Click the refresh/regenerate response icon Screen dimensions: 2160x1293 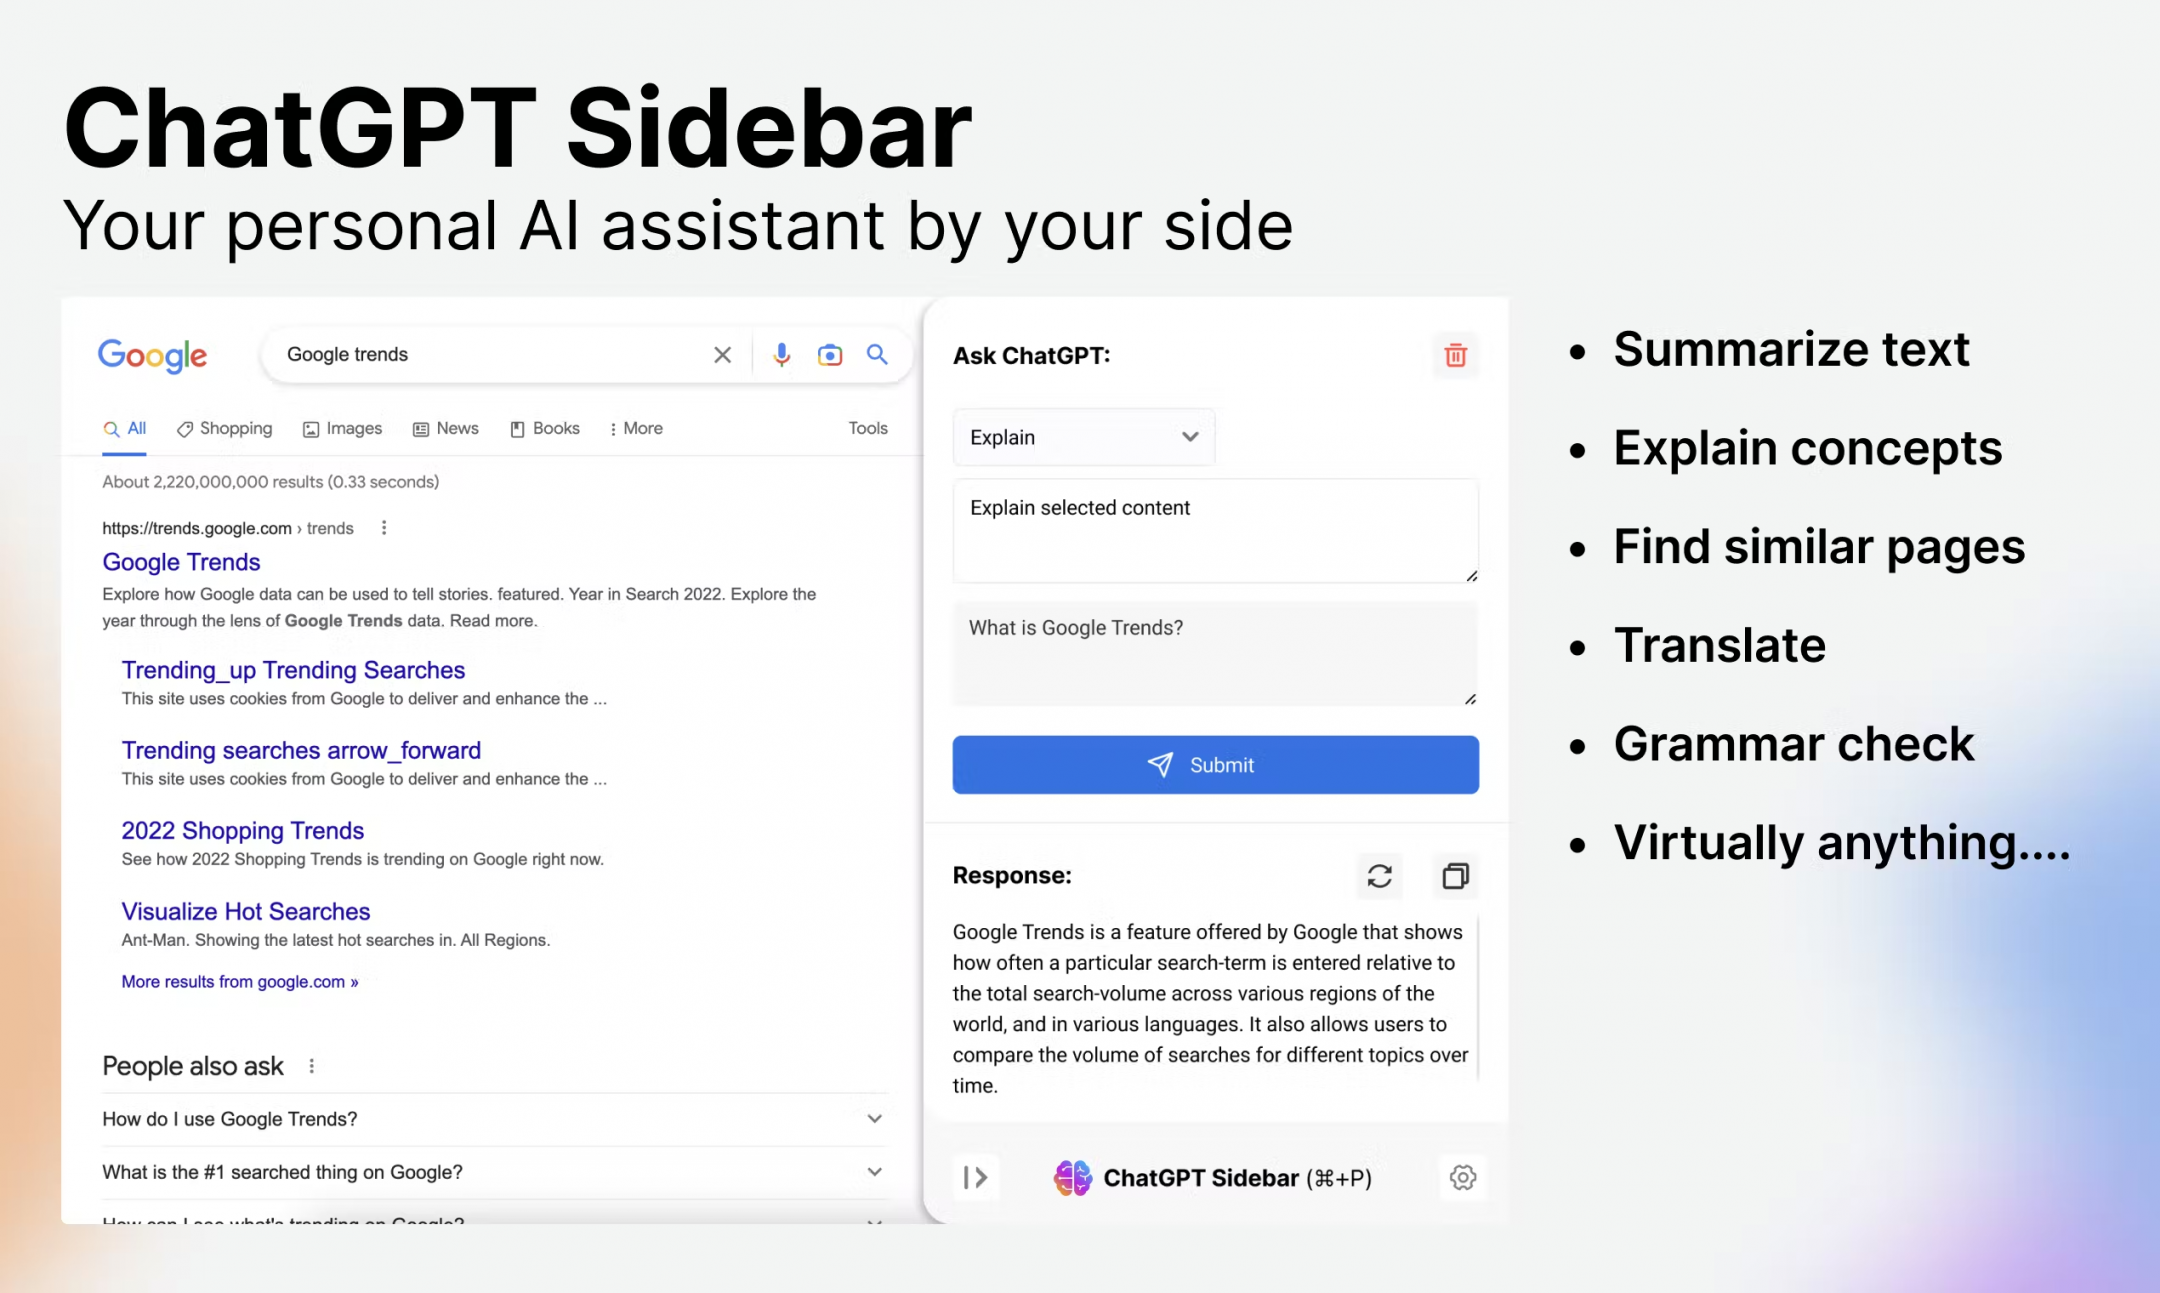pos(1380,874)
